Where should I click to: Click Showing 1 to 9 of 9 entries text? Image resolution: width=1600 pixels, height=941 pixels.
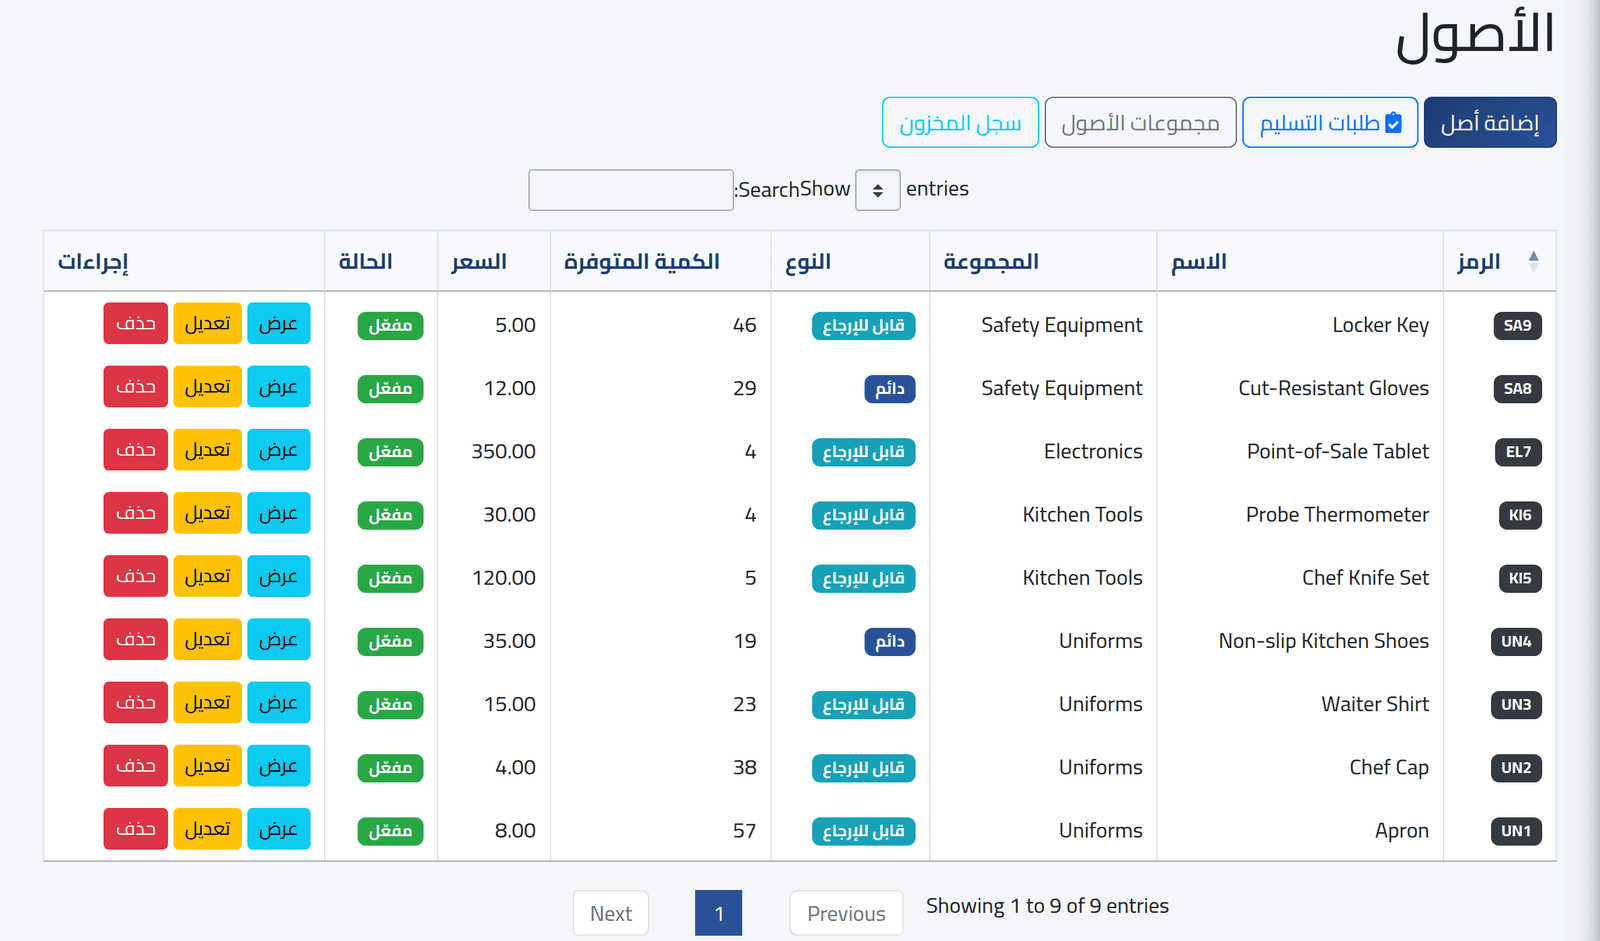click(1047, 906)
